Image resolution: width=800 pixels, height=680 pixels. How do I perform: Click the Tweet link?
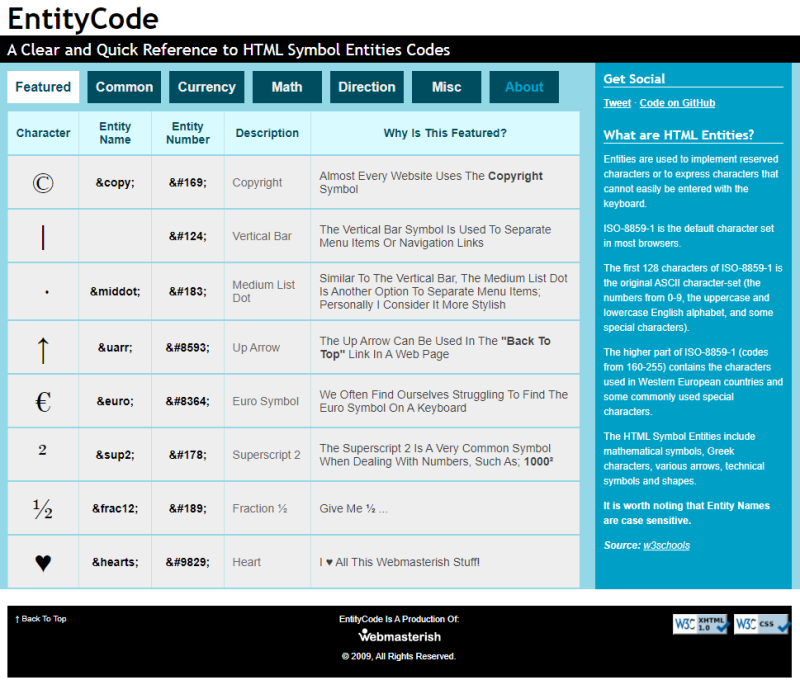[x=617, y=102]
